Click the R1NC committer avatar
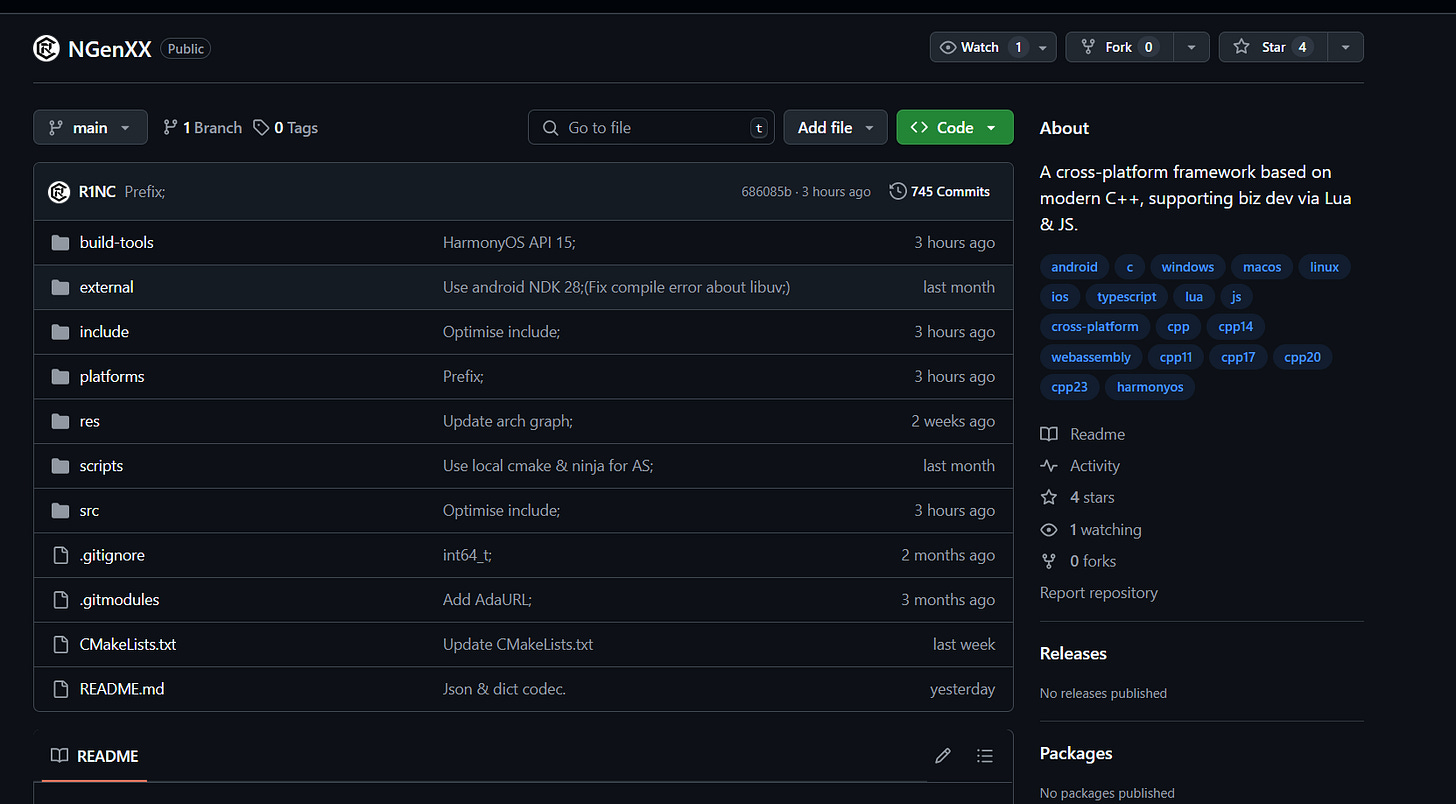 (59, 192)
